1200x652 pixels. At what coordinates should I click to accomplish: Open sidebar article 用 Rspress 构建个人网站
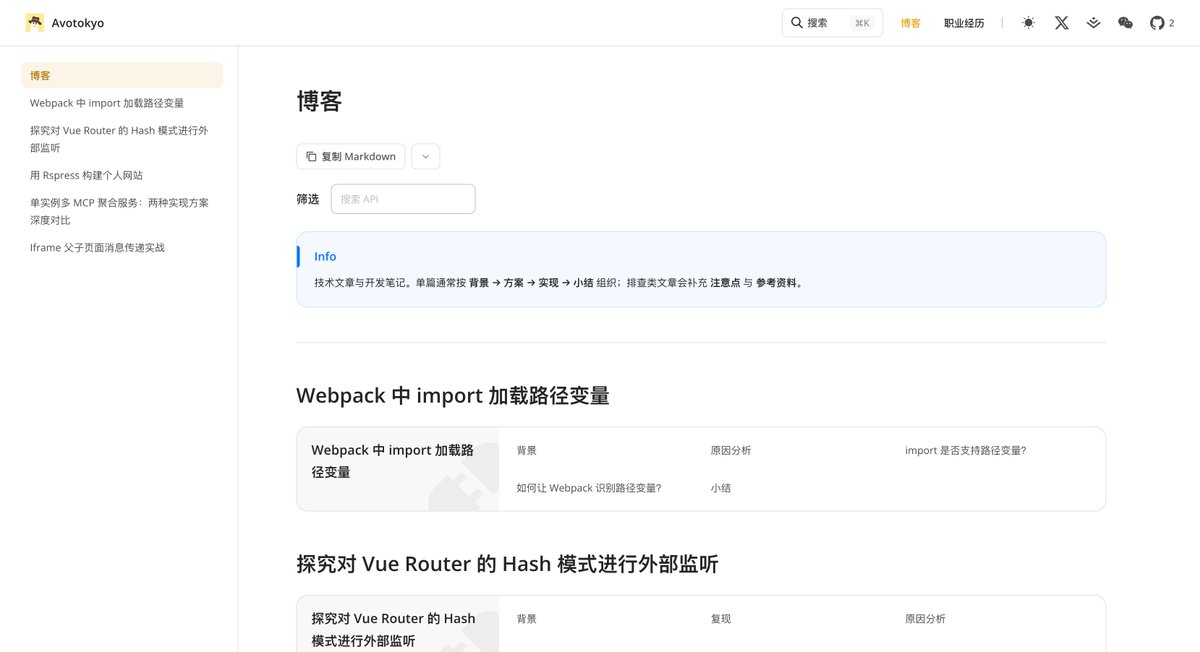(x=86, y=175)
